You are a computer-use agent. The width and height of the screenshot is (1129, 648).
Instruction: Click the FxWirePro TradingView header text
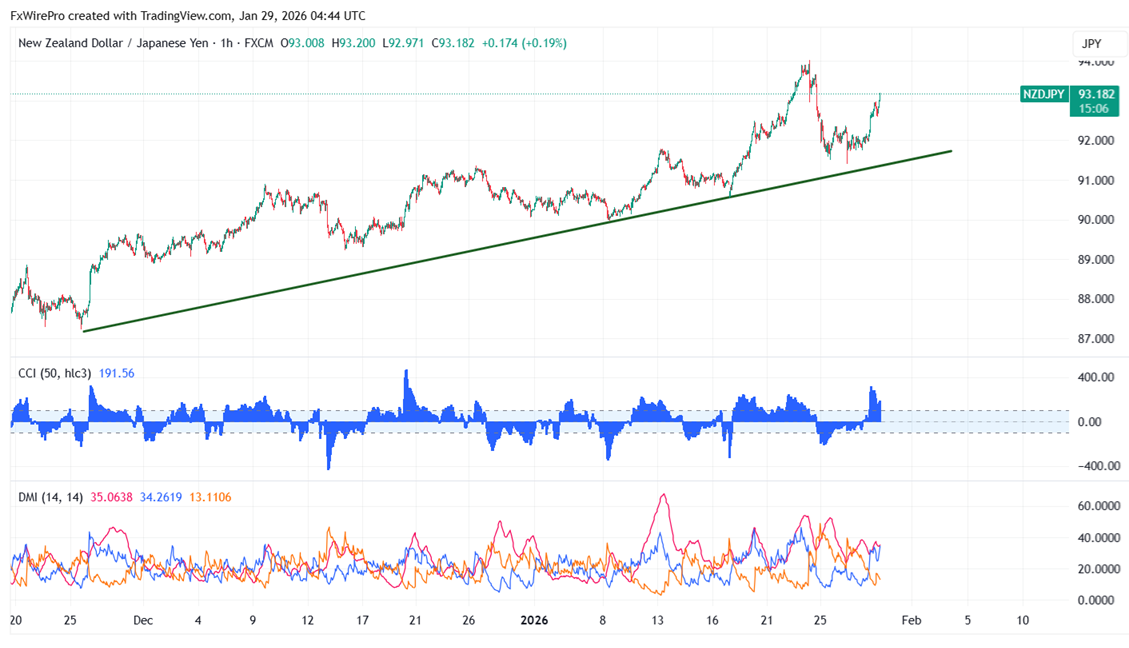click(187, 15)
